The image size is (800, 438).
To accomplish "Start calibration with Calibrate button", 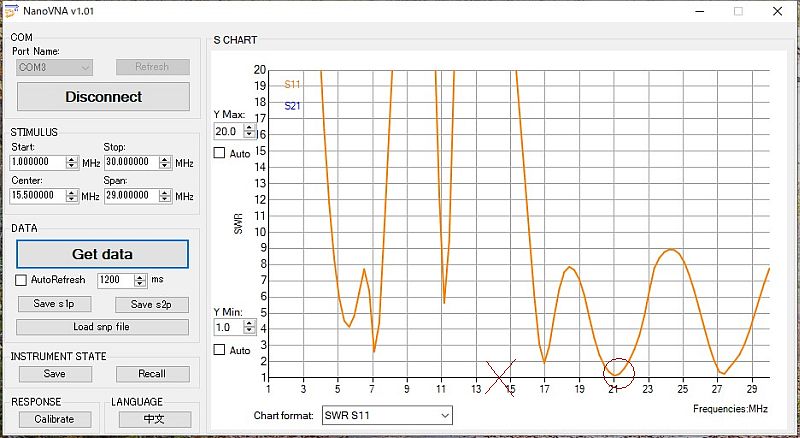I will point(54,419).
